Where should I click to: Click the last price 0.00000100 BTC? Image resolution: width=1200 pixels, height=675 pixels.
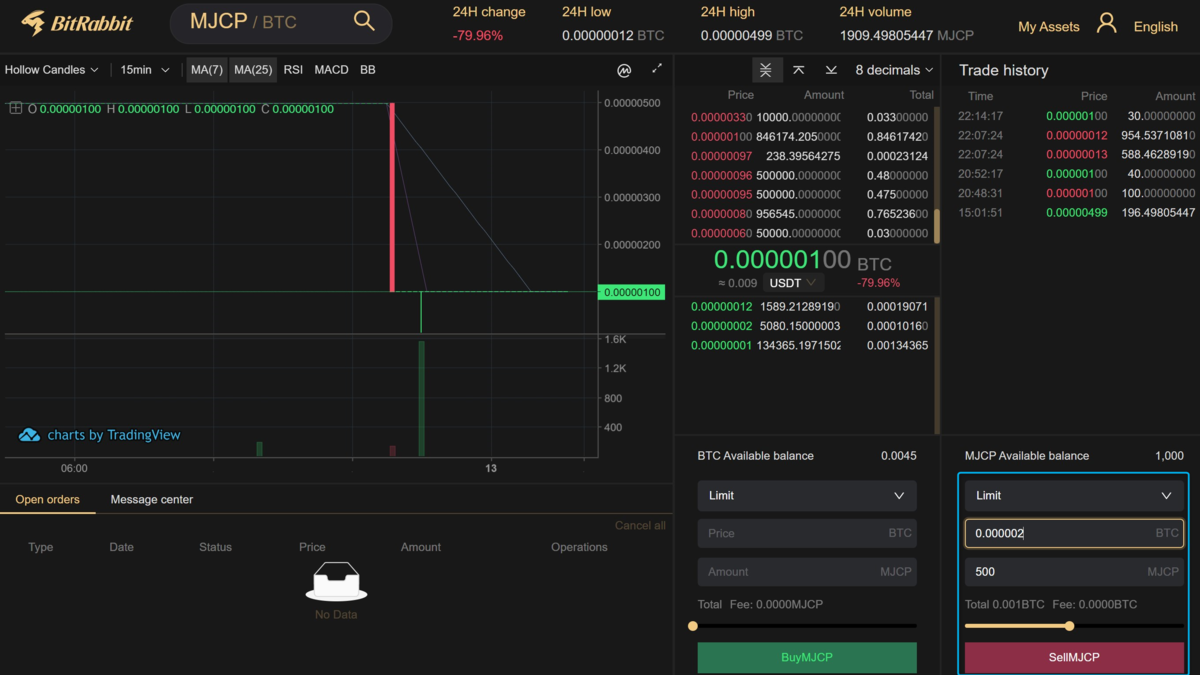click(802, 261)
